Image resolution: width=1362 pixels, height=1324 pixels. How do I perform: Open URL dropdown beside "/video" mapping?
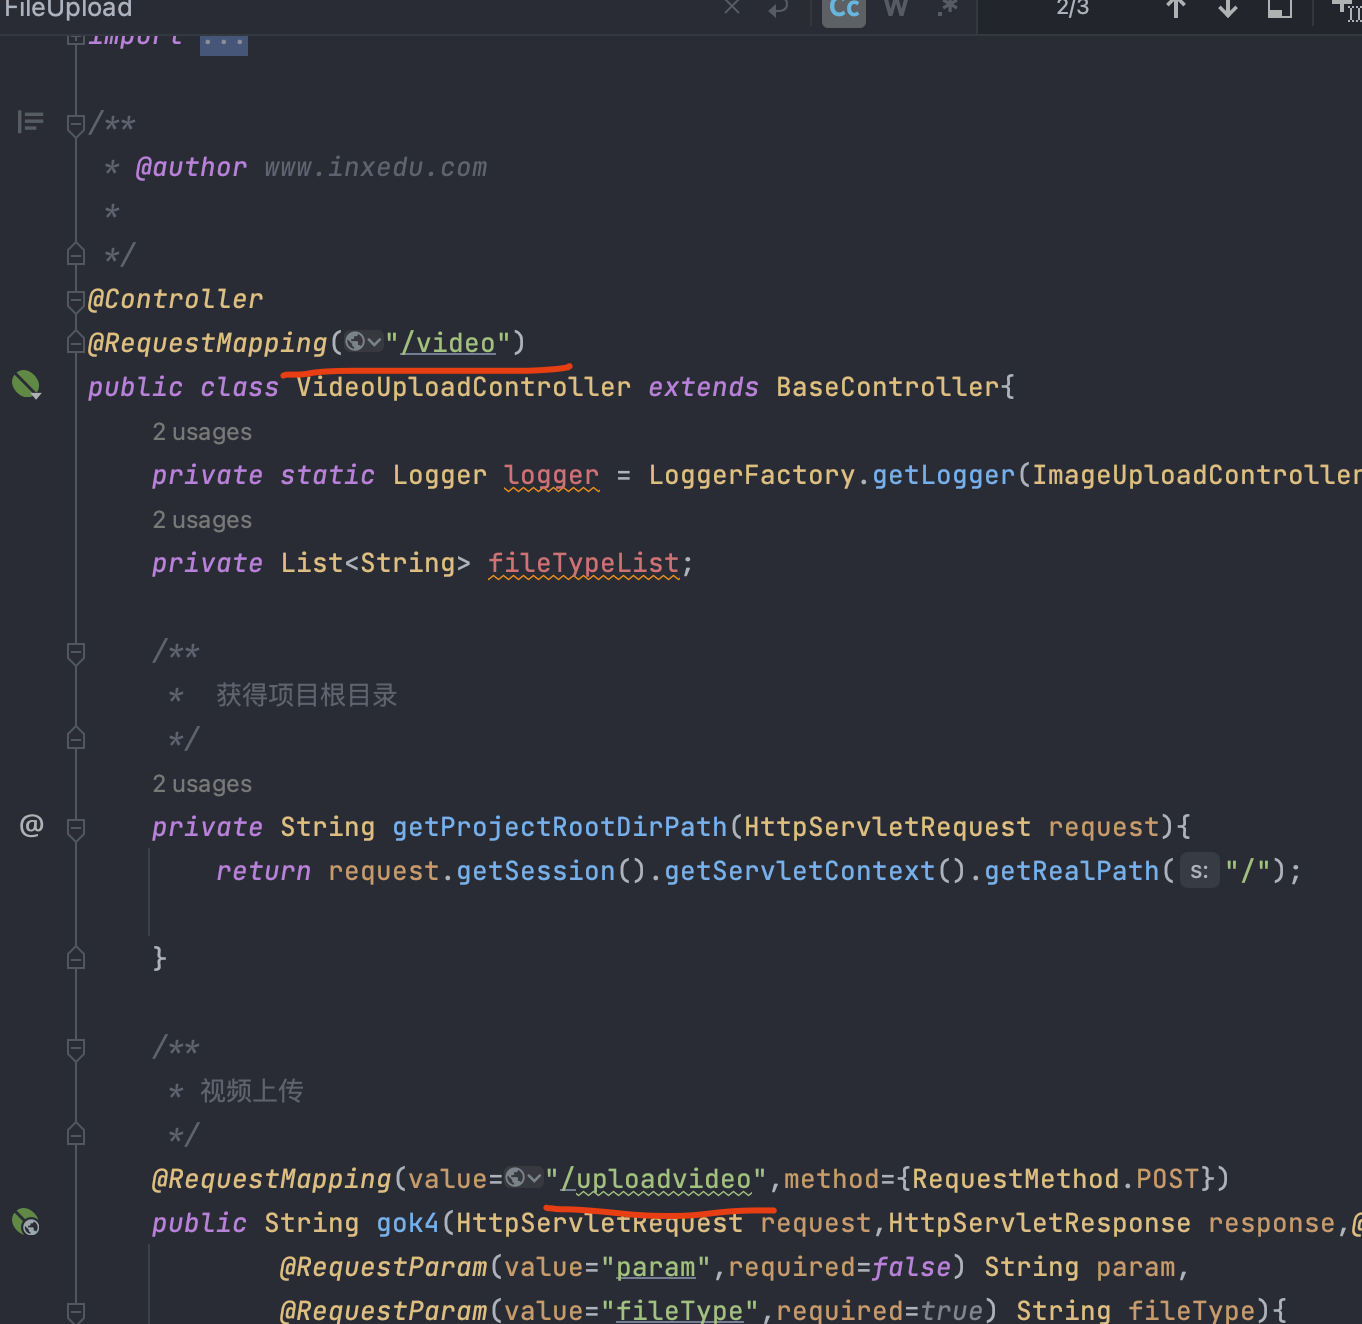coord(364,343)
